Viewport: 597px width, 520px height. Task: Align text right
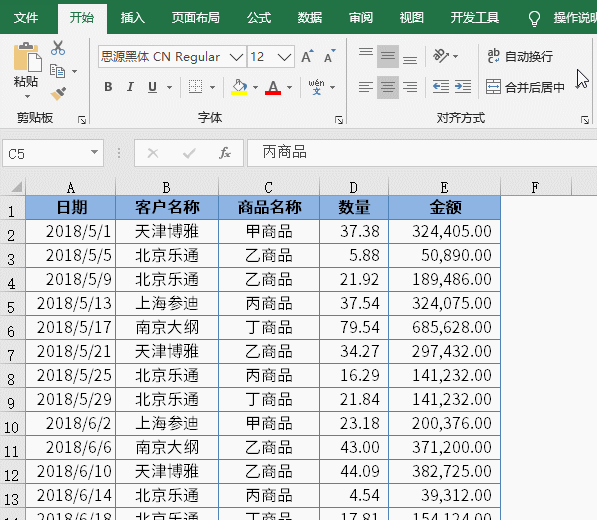tap(410, 87)
